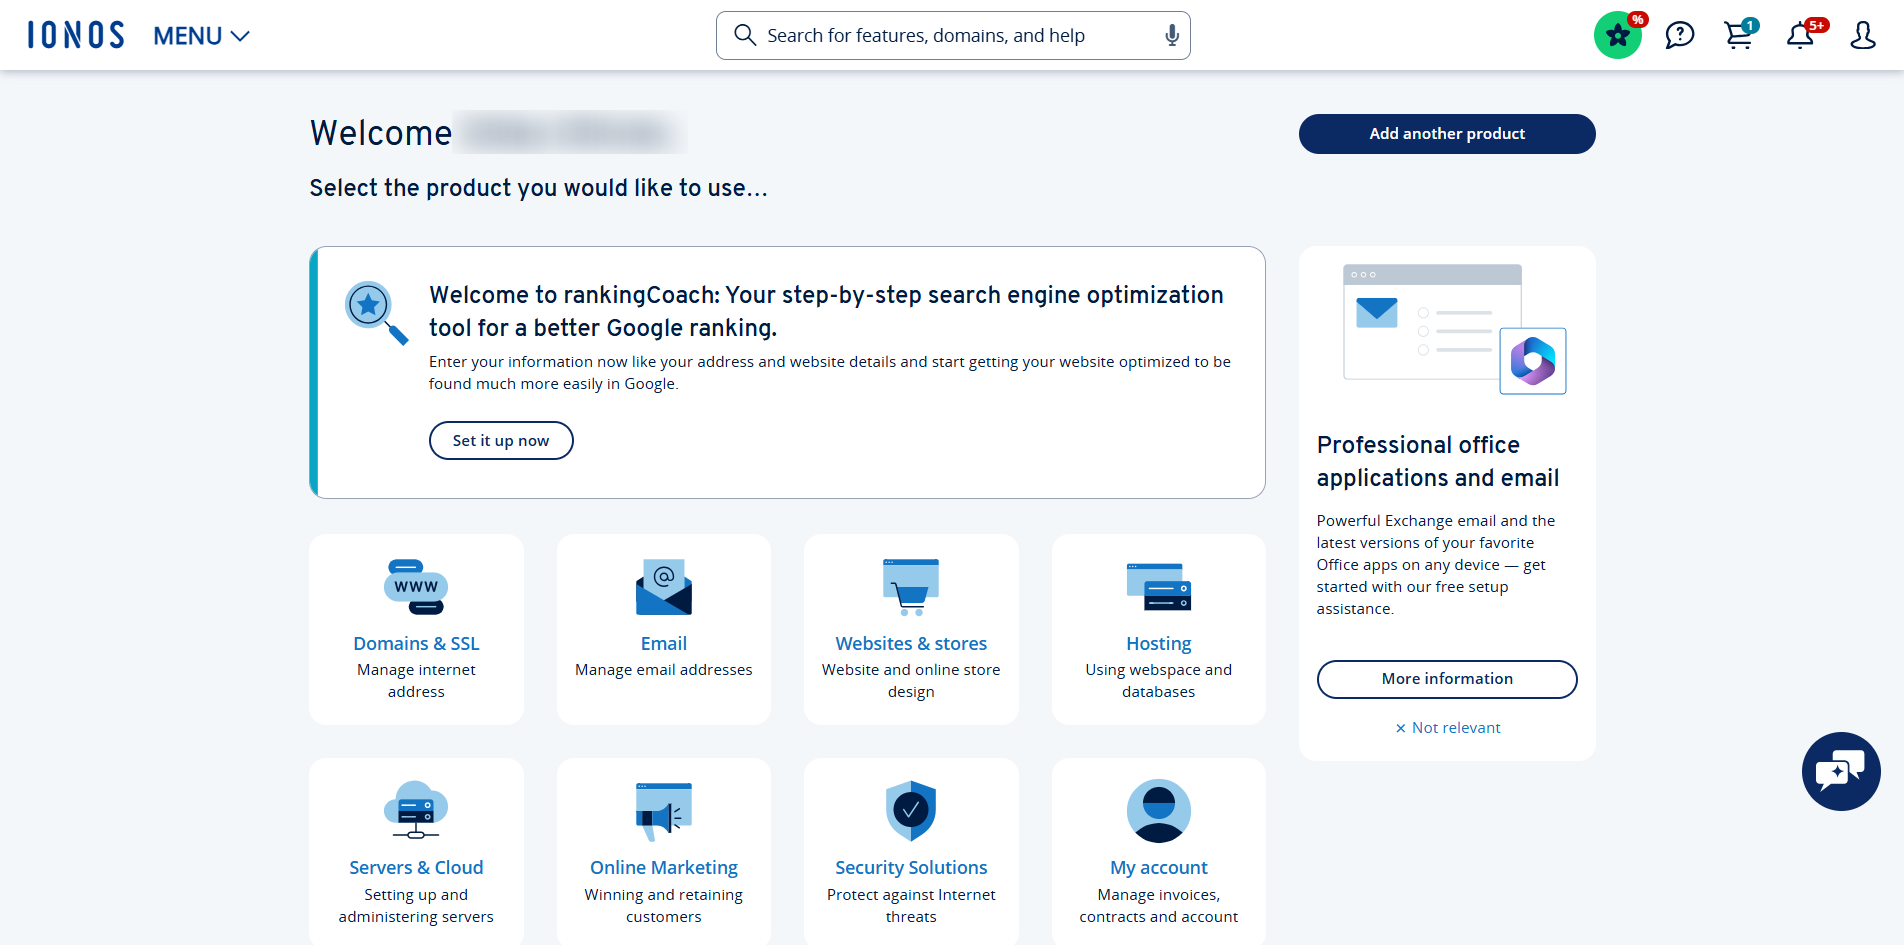Screen dimensions: 1904x945
Task: Open the Email management tile
Action: pos(663,629)
